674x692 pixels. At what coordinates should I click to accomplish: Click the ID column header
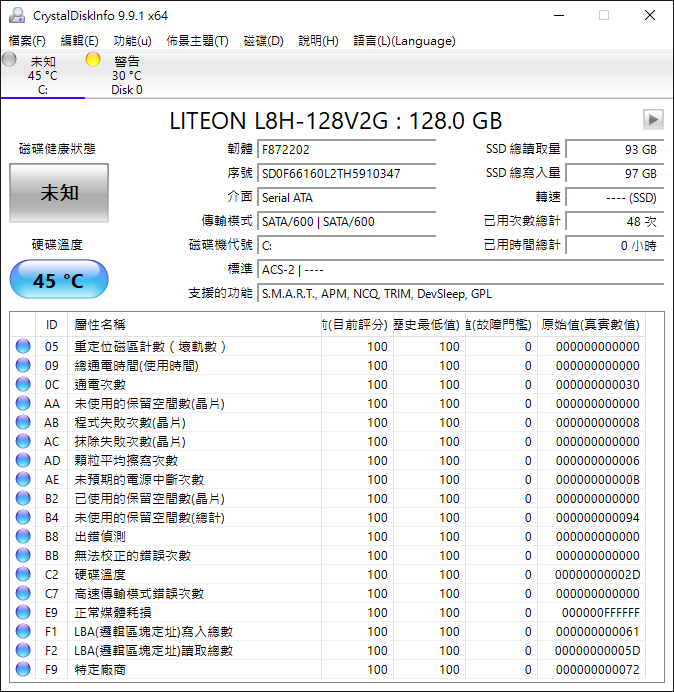click(x=51, y=325)
